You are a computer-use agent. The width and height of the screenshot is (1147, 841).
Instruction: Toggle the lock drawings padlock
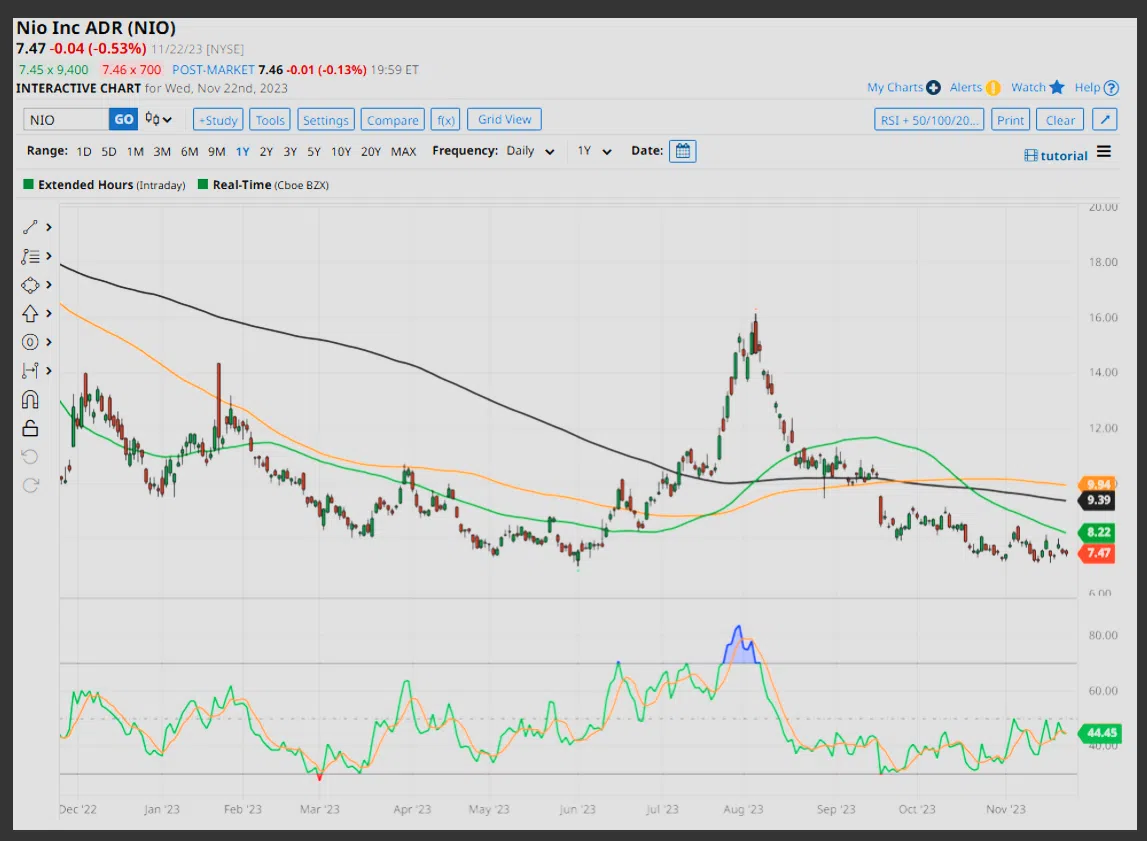(x=30, y=428)
